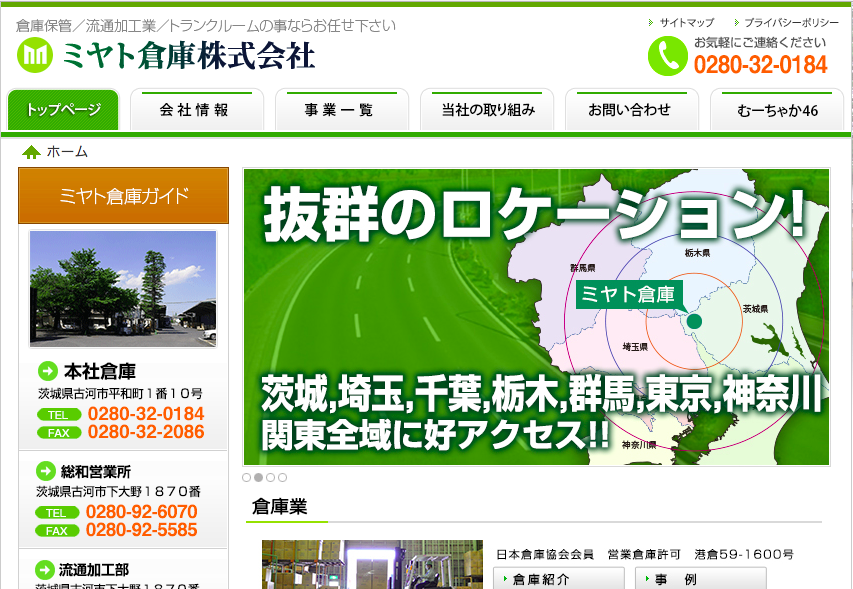This screenshot has height=589, width=853.
Task: Click the 流通加工部 heading
Action: [x=94, y=570]
